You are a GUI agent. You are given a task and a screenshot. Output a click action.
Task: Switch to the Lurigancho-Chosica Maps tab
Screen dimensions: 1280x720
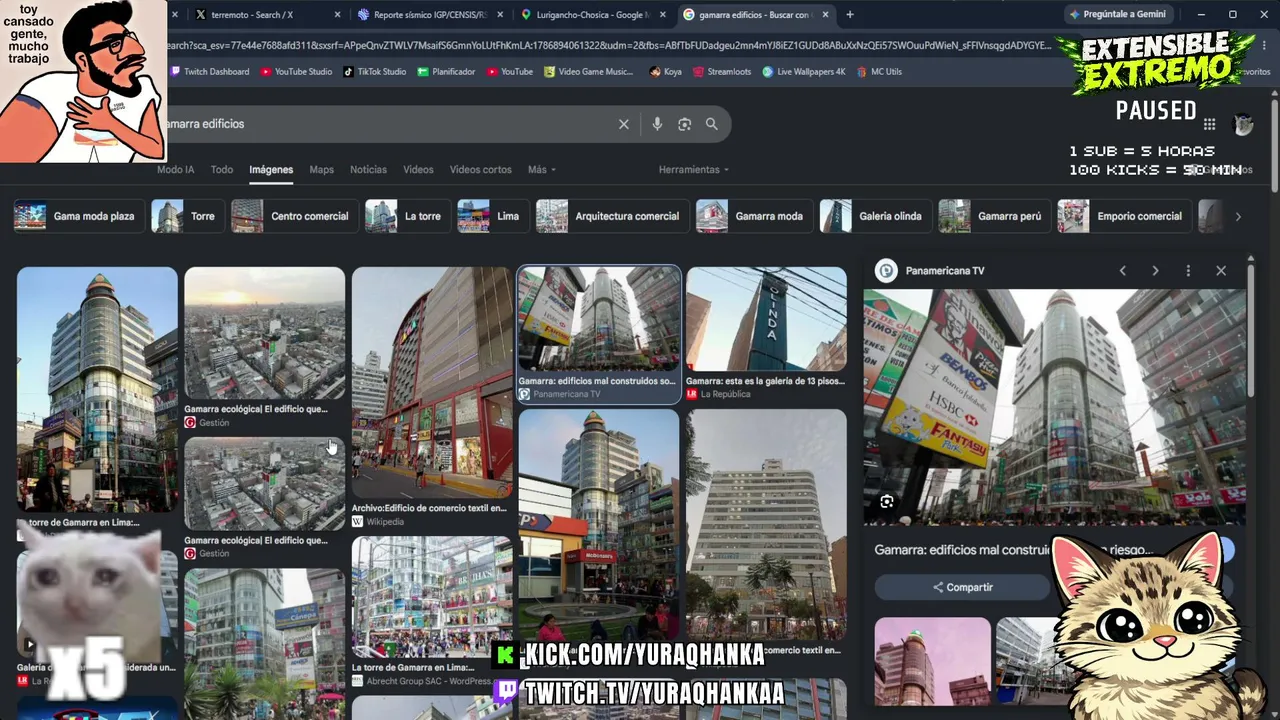[x=593, y=15]
